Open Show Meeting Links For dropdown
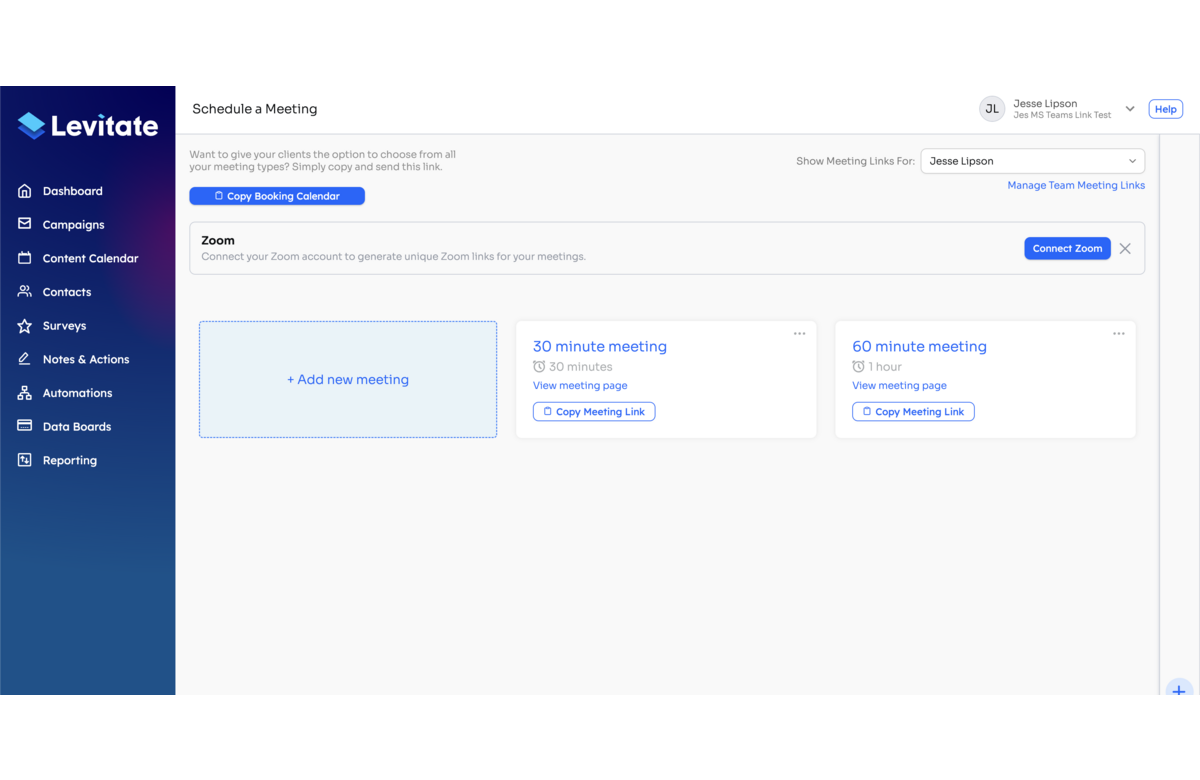The height and width of the screenshot is (780, 1200). [x=1032, y=161]
